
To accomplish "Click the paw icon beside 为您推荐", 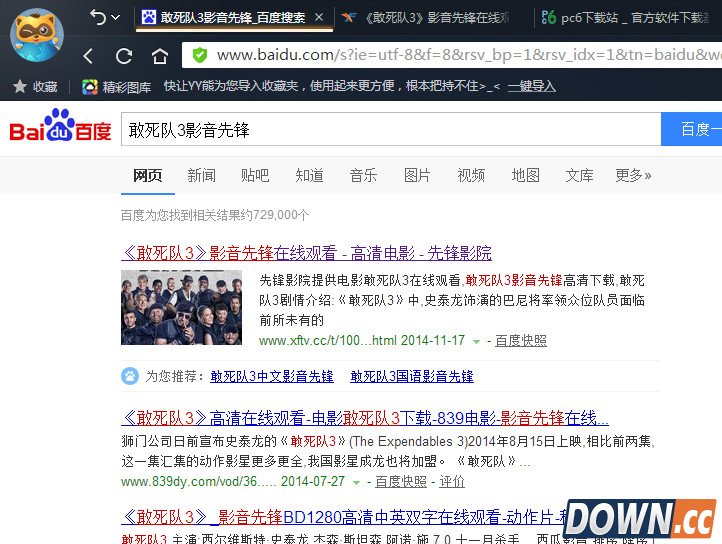I will (130, 376).
